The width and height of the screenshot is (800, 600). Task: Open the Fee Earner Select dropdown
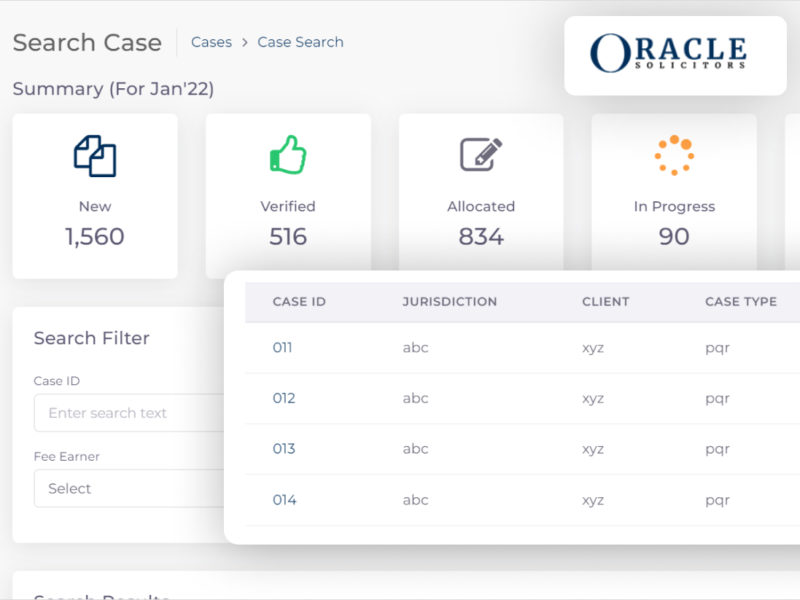coord(130,489)
